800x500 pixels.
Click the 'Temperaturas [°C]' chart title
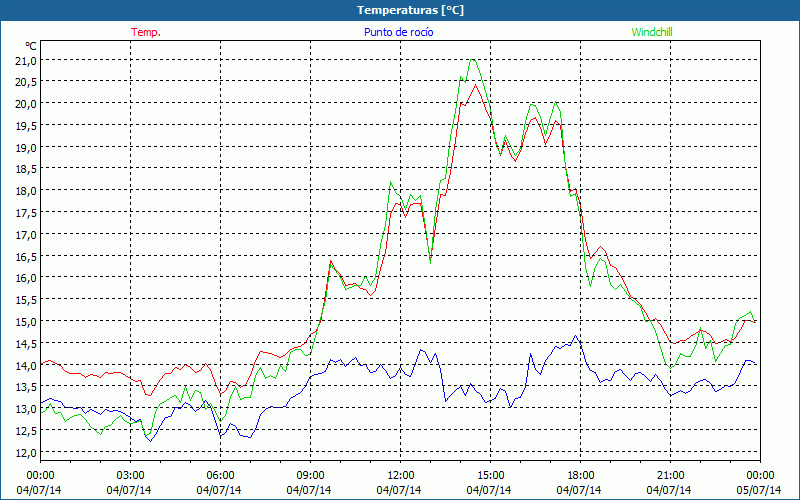[410, 10]
